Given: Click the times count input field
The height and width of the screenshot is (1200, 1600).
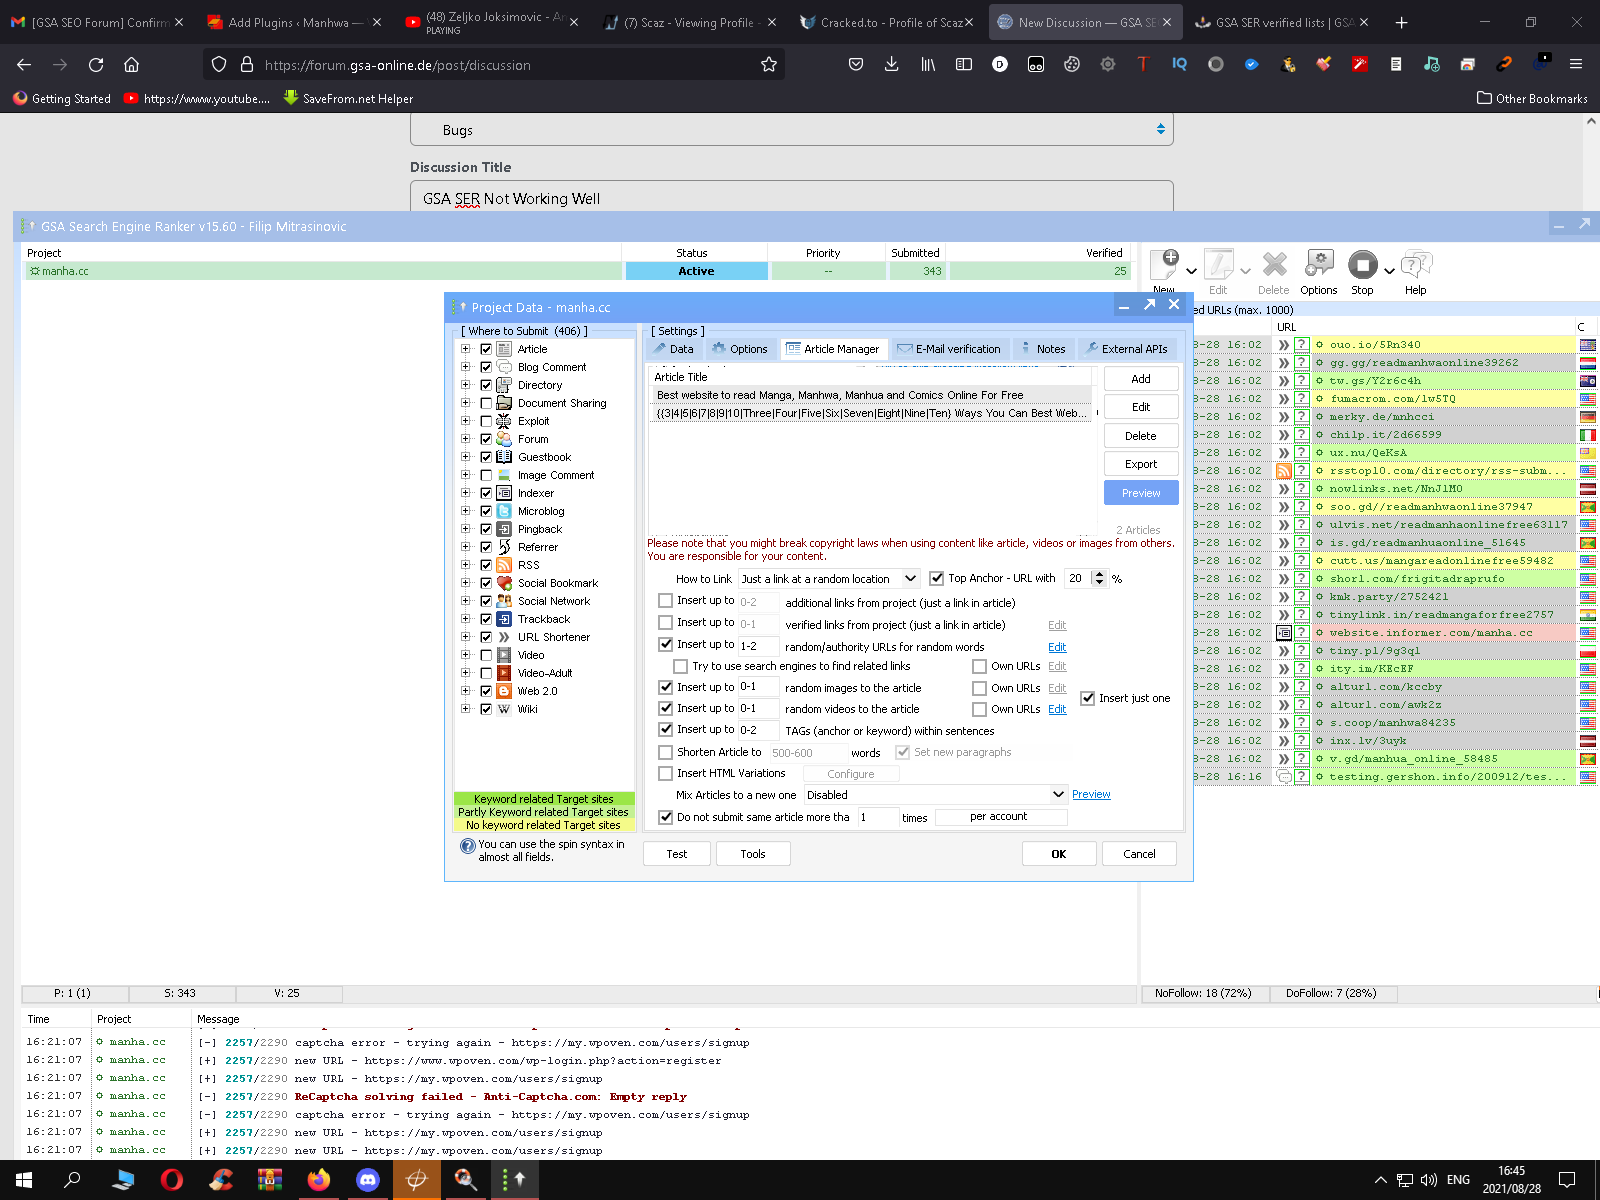Looking at the screenshot, I should point(878,817).
